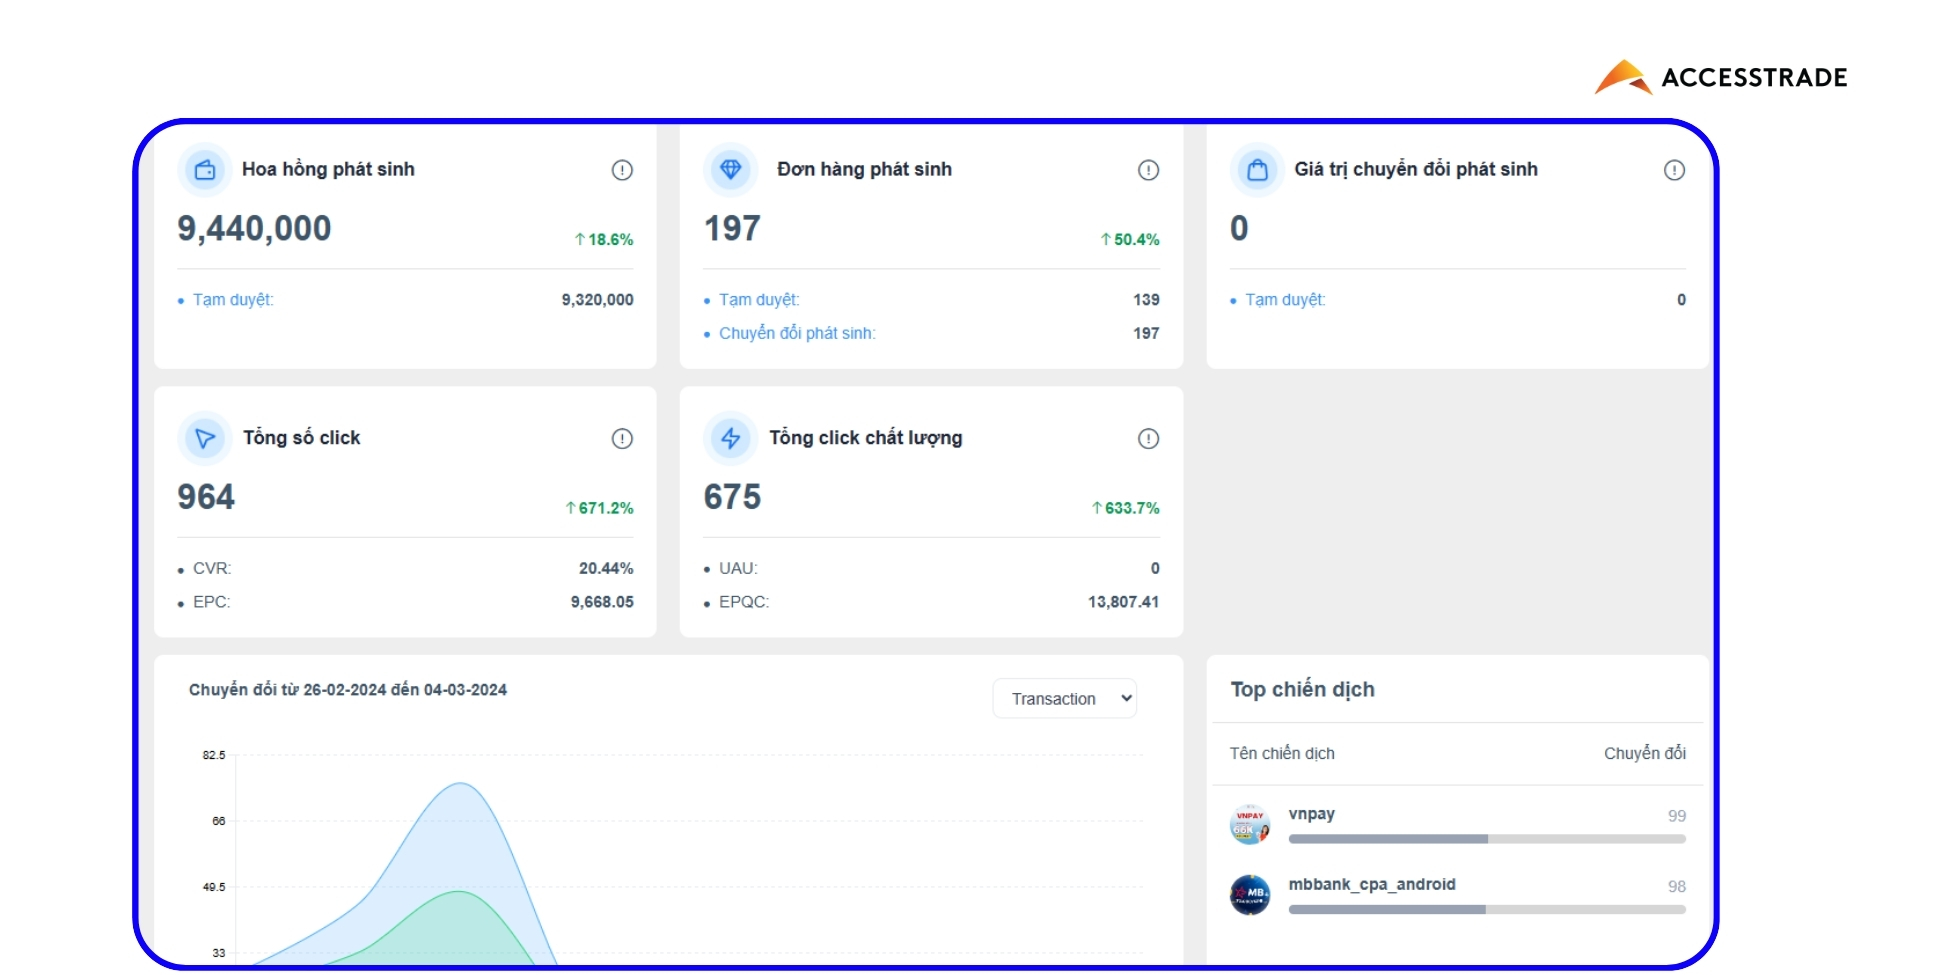Click the mbbank_cpa_android conversion count 98

tap(1677, 887)
